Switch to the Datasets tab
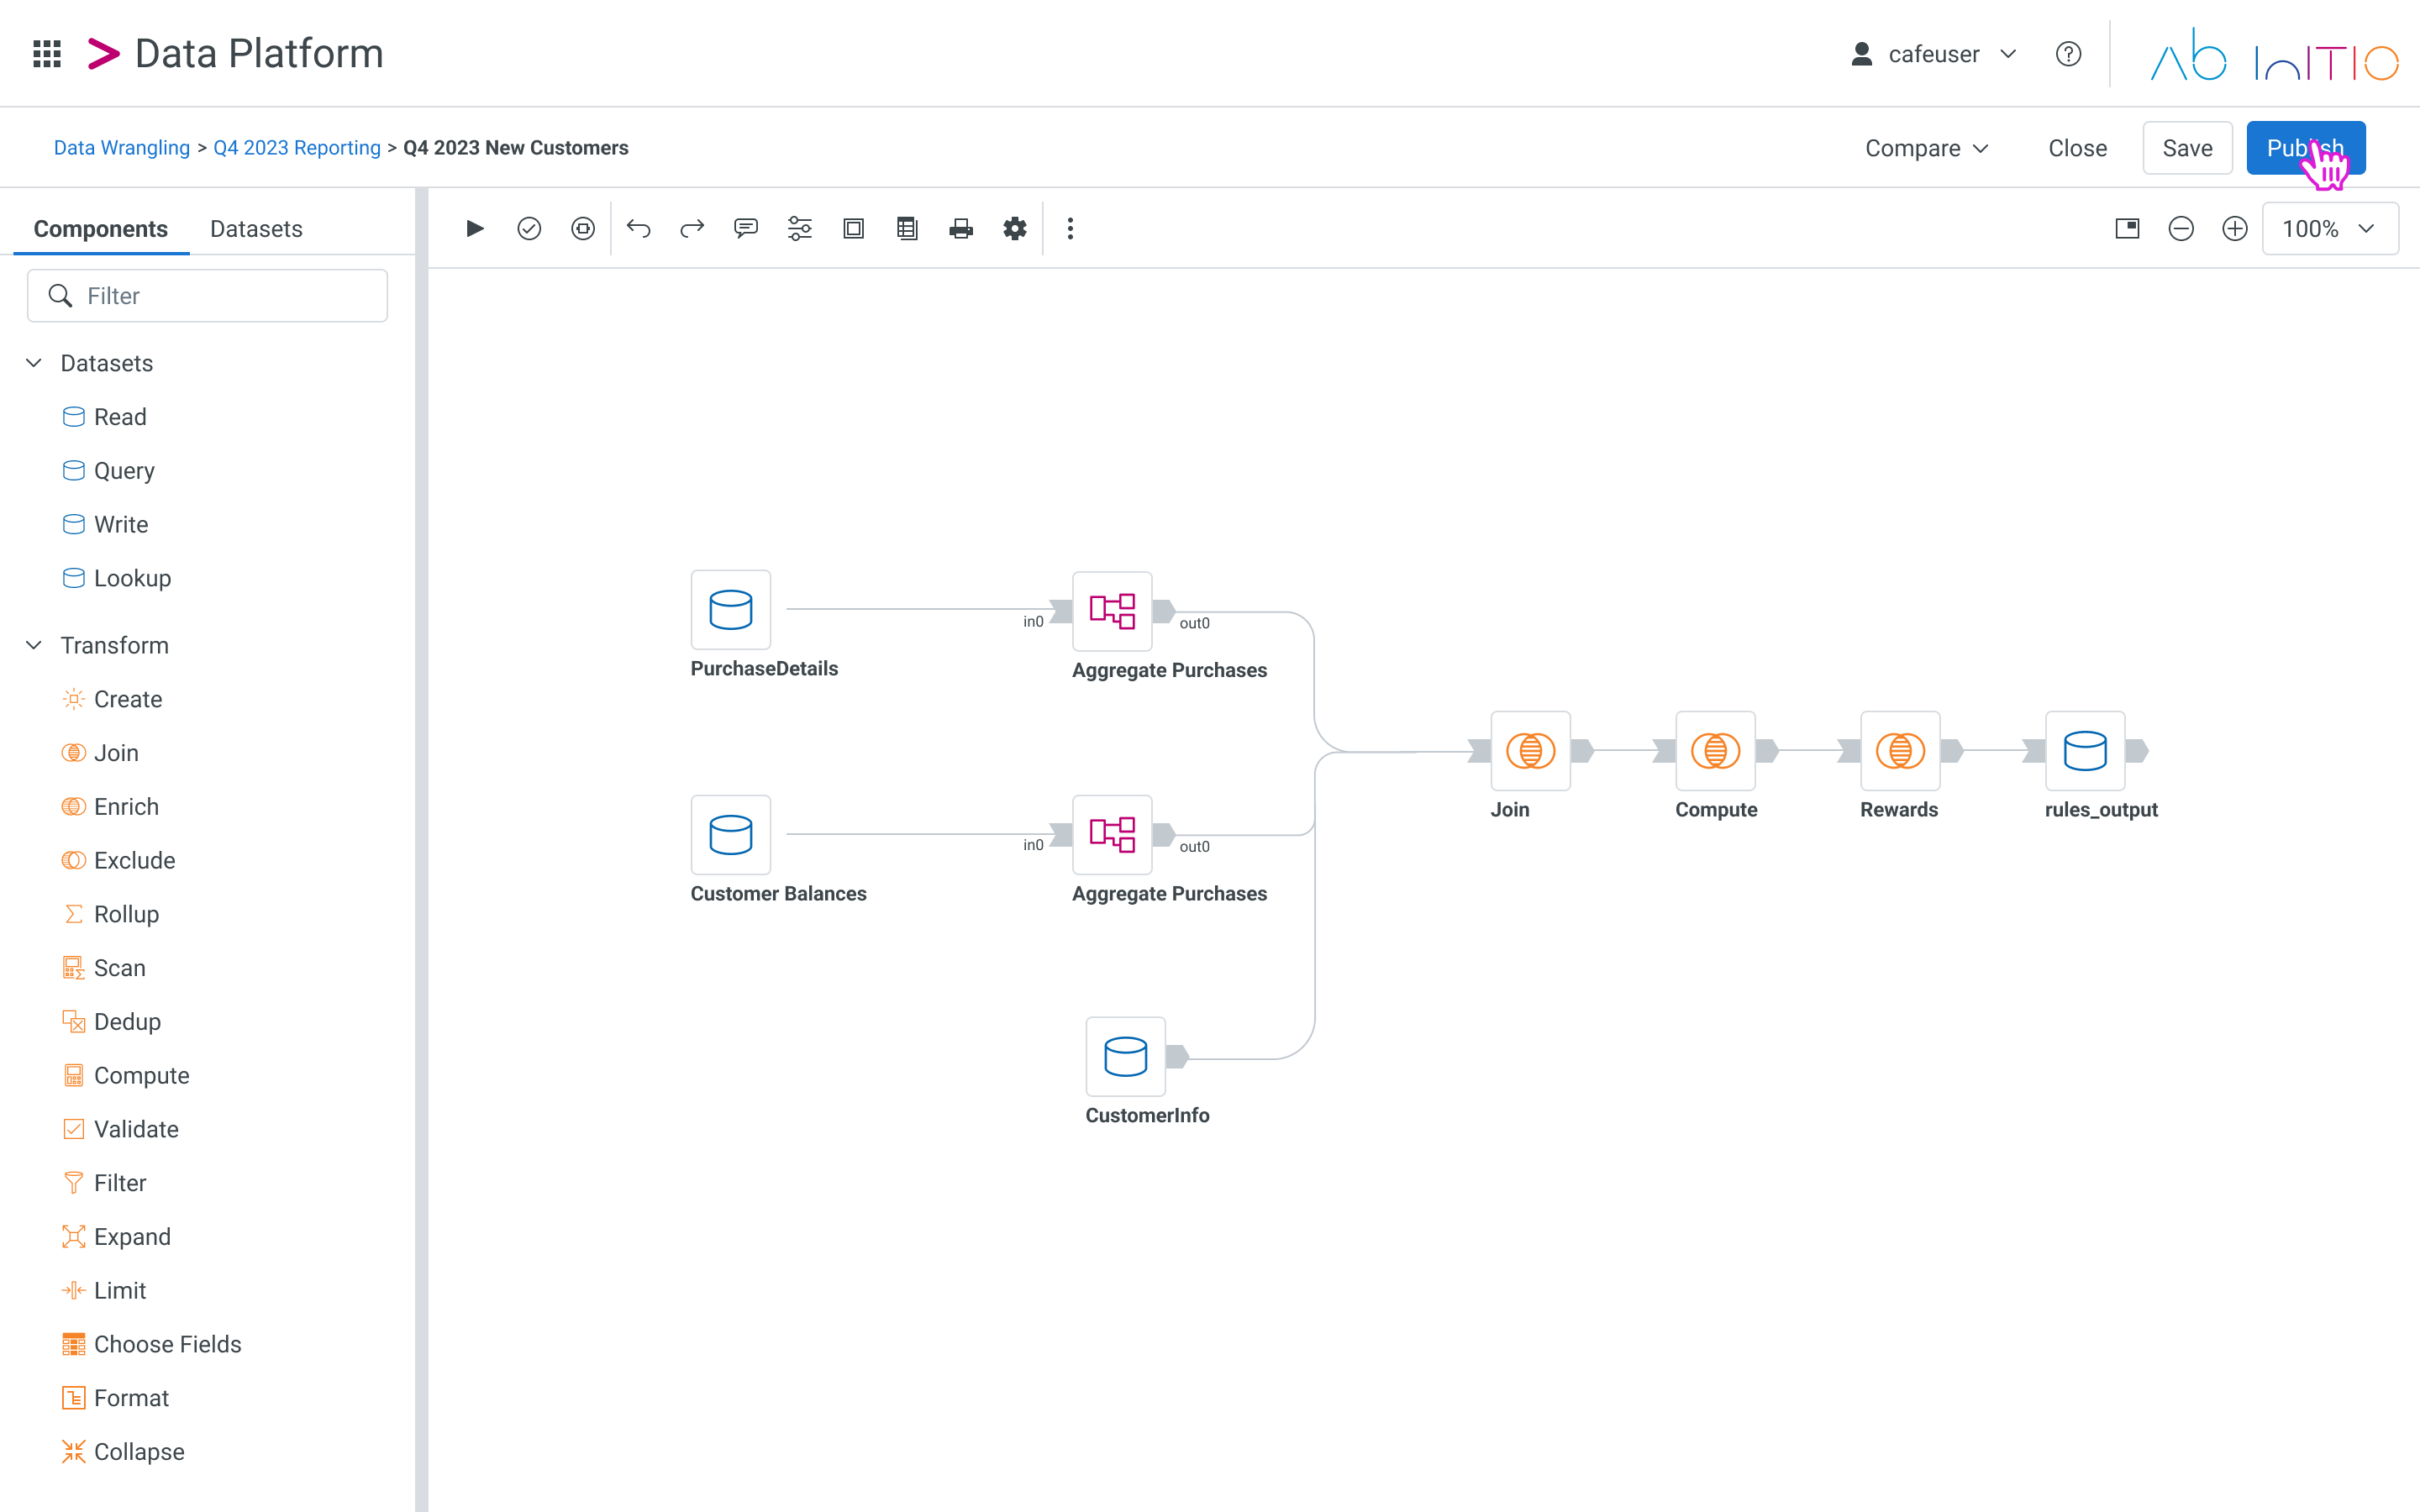This screenshot has height=1512, width=2420. tap(256, 229)
